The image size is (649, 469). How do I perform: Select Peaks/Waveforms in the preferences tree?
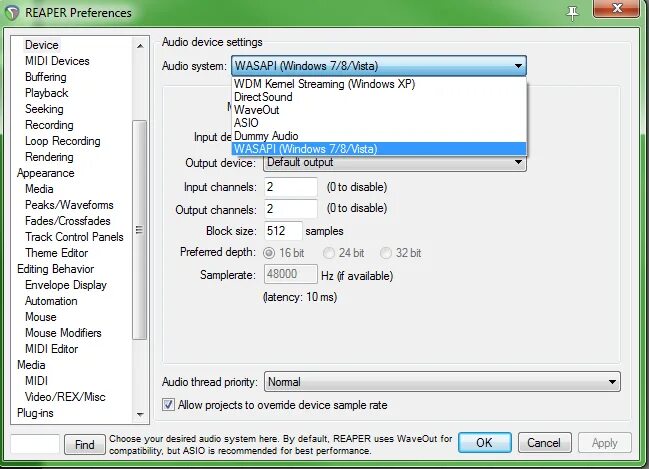tap(69, 205)
